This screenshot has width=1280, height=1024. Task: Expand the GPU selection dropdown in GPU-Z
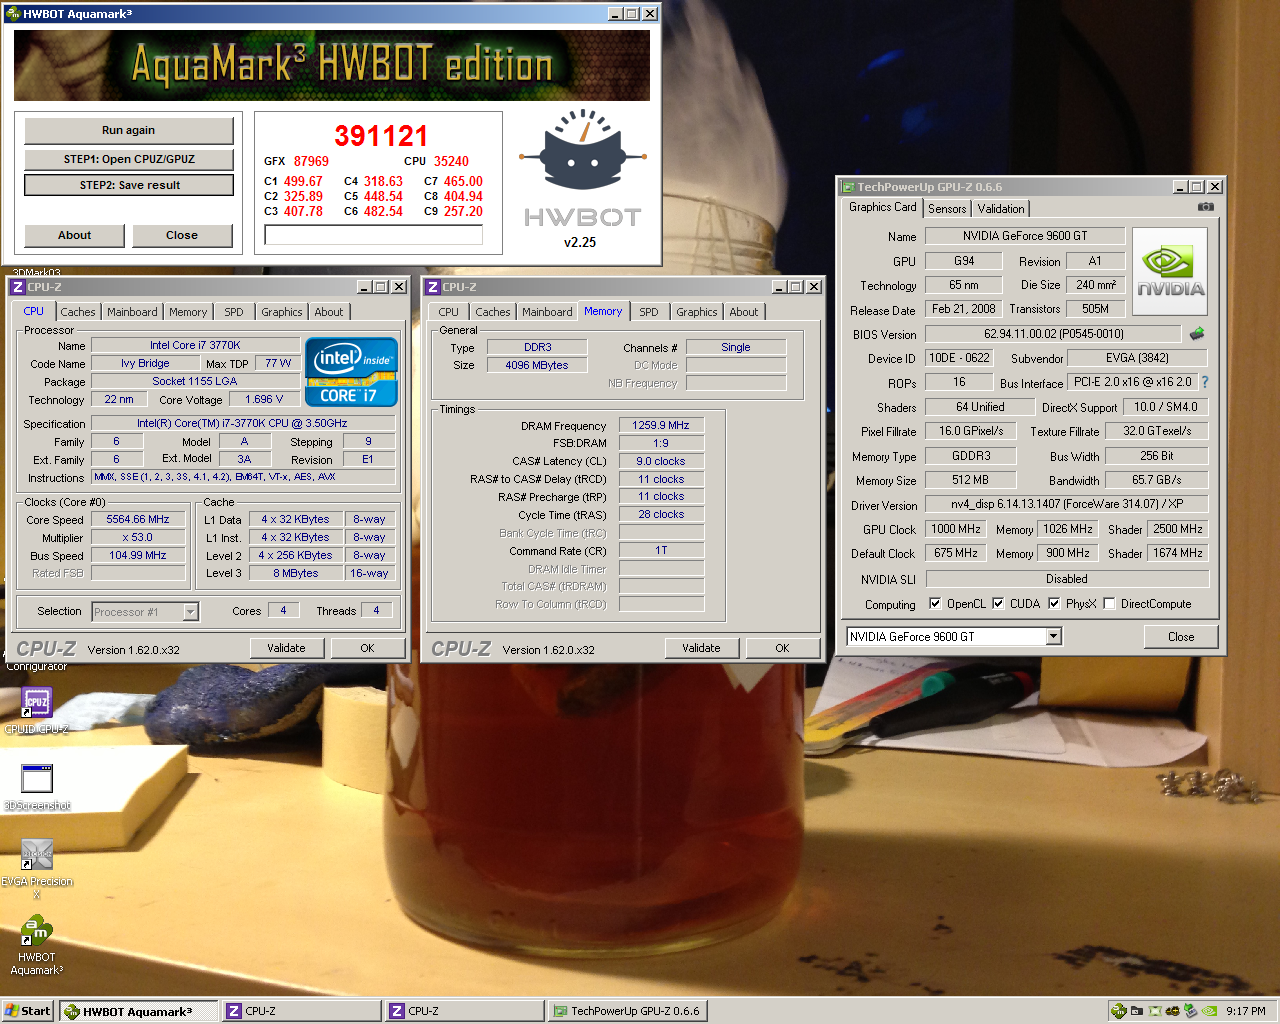pos(1053,636)
